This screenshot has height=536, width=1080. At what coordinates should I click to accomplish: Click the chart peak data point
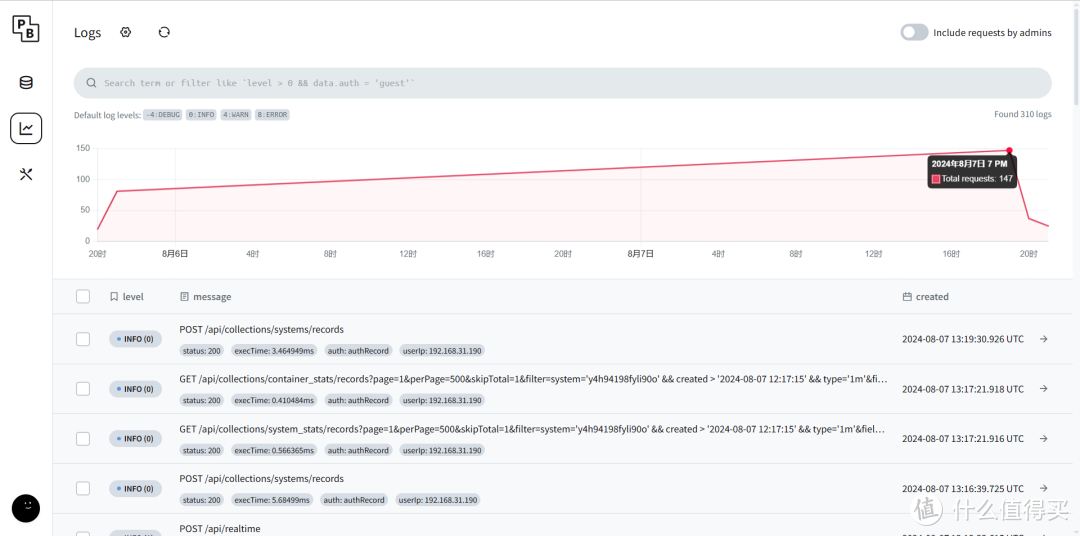(x=1009, y=150)
